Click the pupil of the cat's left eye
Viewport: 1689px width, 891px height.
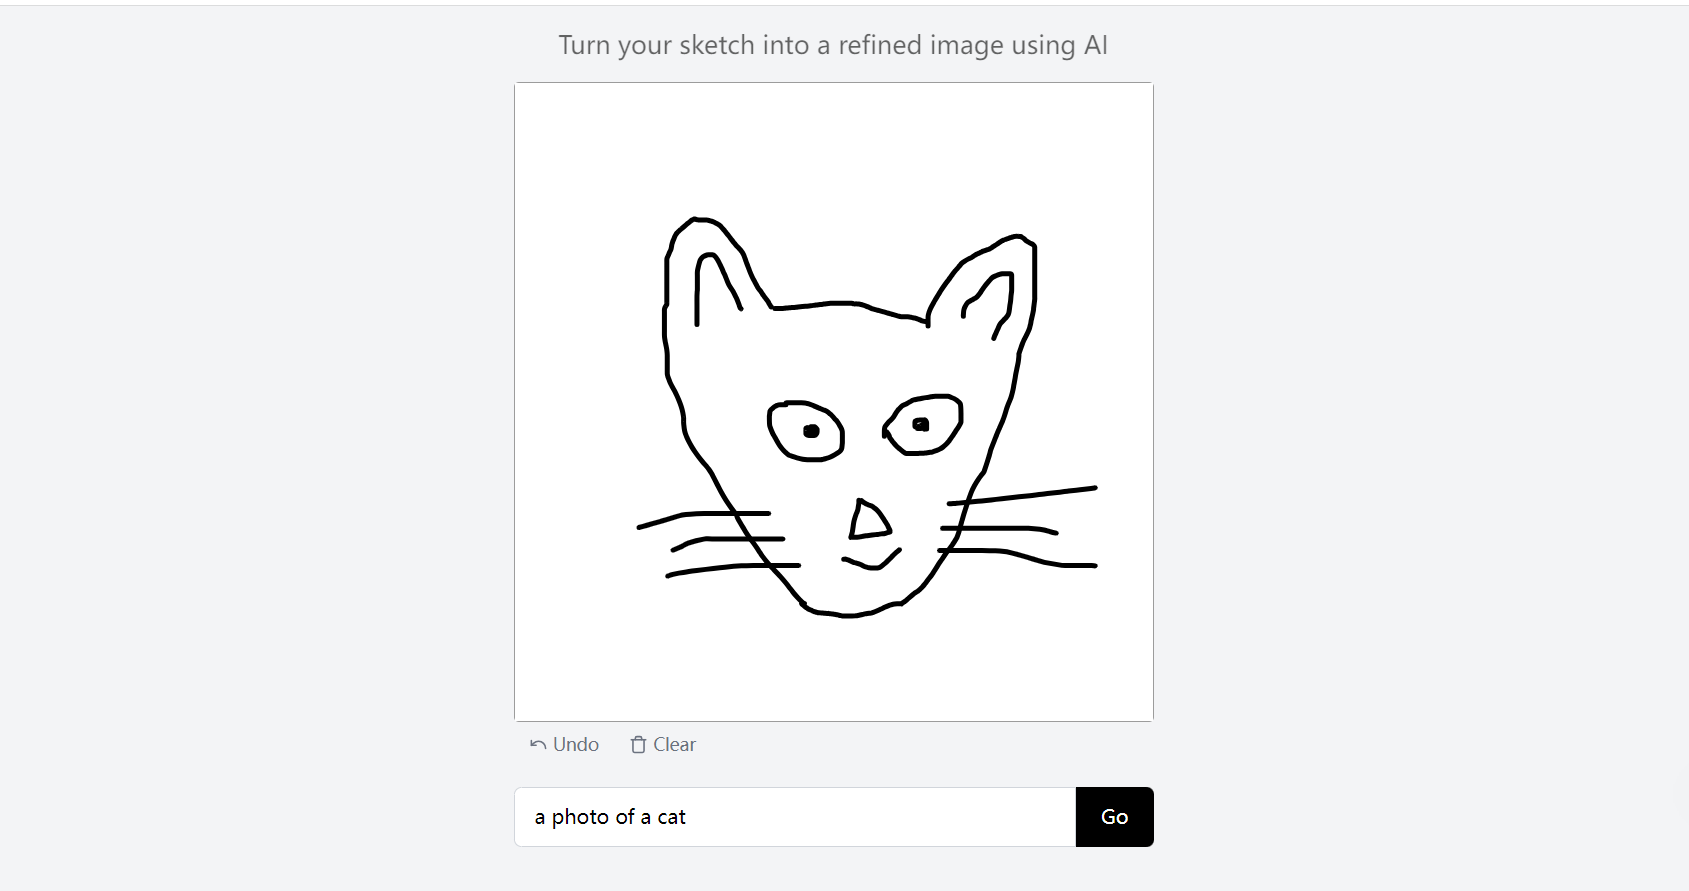coord(811,431)
